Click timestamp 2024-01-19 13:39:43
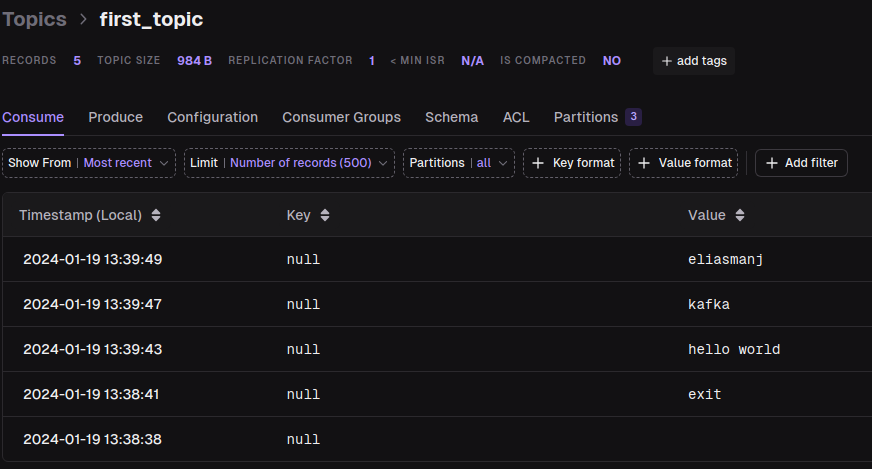This screenshot has width=872, height=469. tap(92, 349)
